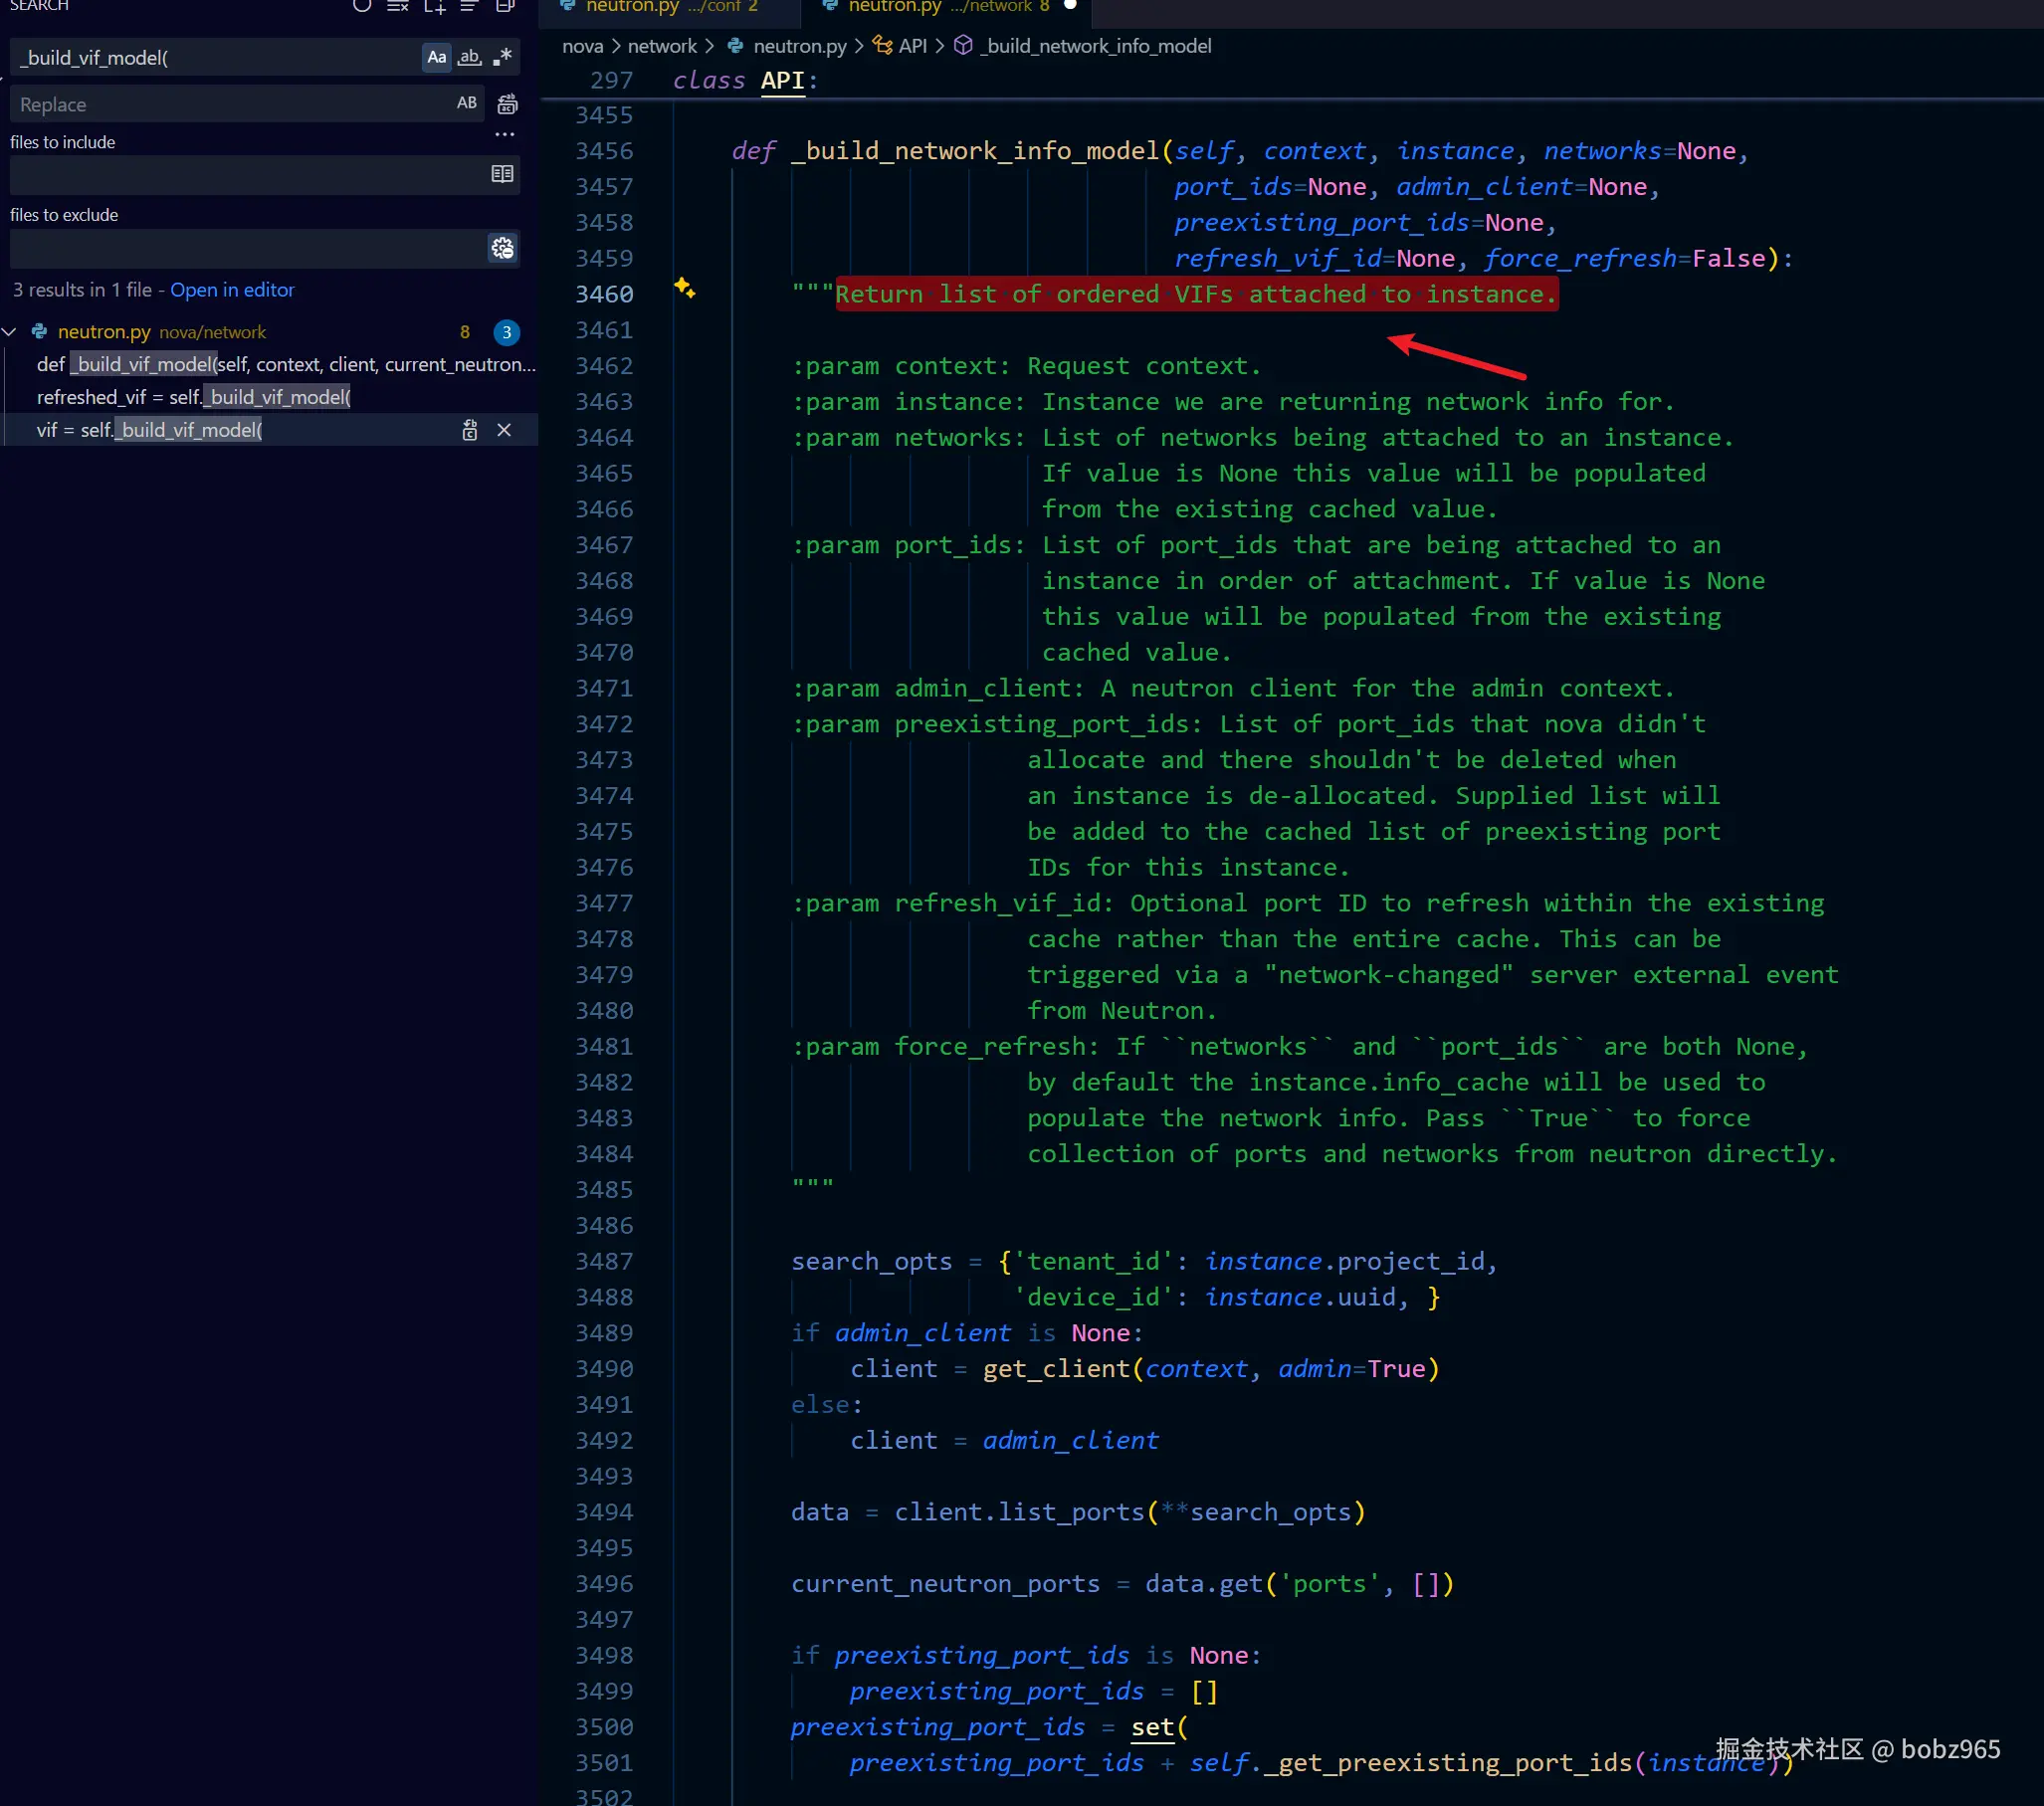Click sparkle code action icon at line 3460
2044x1806 pixels.
[x=684, y=288]
